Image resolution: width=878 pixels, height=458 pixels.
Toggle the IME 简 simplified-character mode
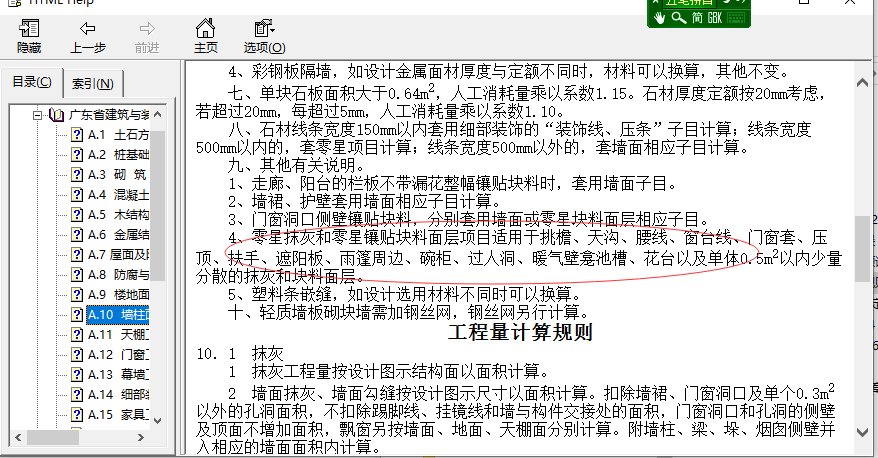click(x=697, y=18)
